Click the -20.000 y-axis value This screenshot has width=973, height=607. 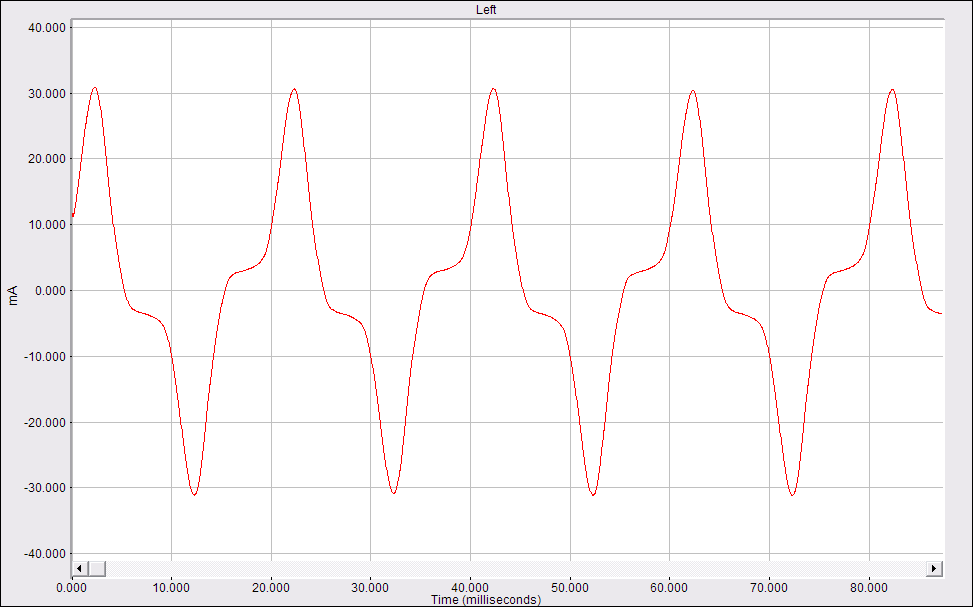[45, 423]
